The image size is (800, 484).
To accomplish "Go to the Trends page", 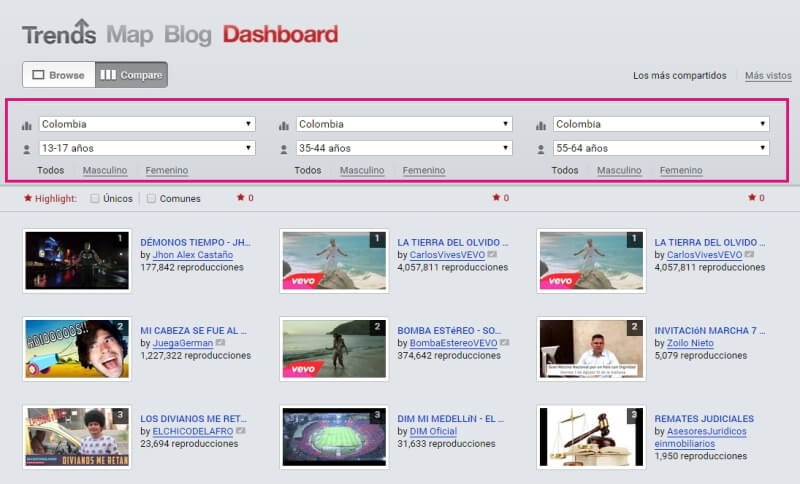I will click(59, 33).
